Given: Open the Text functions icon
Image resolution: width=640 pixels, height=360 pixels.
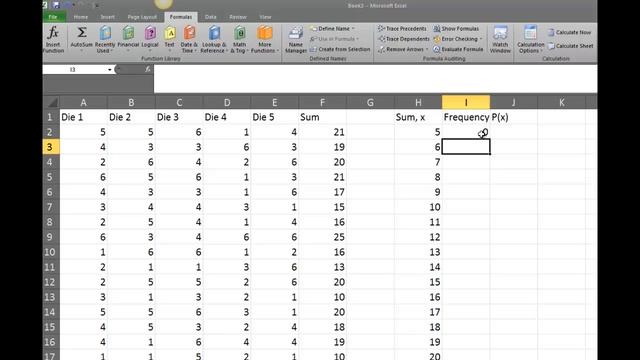Looking at the screenshot, I should pos(170,33).
